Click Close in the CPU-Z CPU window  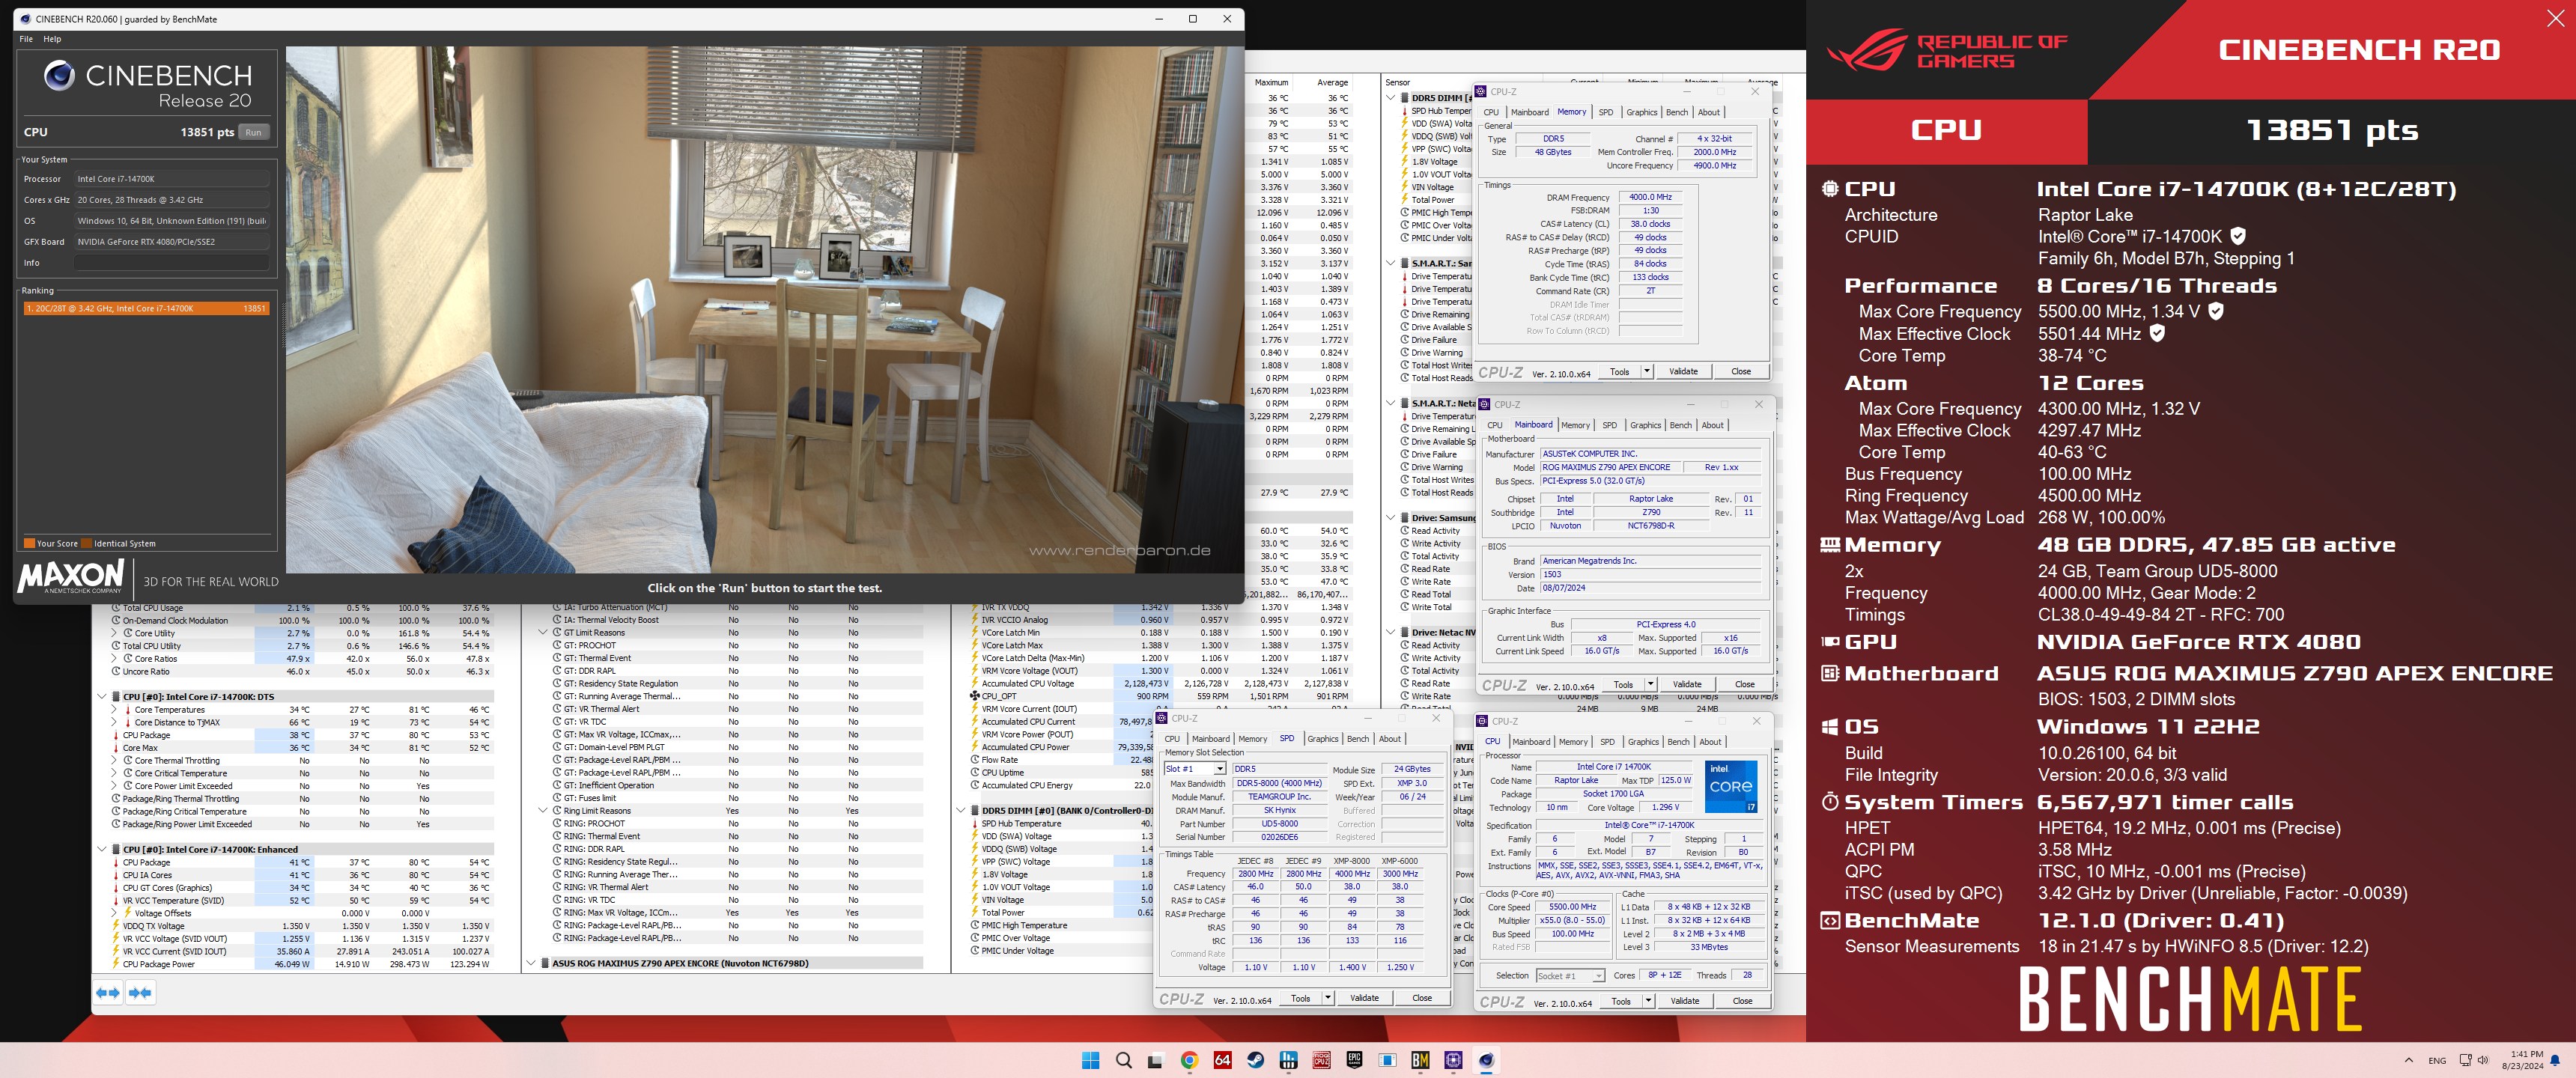(x=1742, y=1001)
